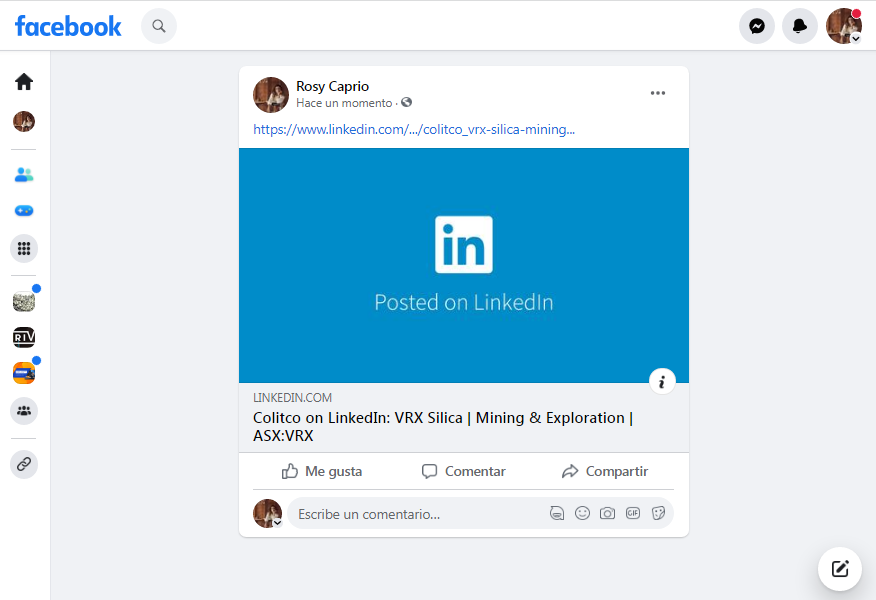Switch commenting profile via avatar arrow

(277, 523)
